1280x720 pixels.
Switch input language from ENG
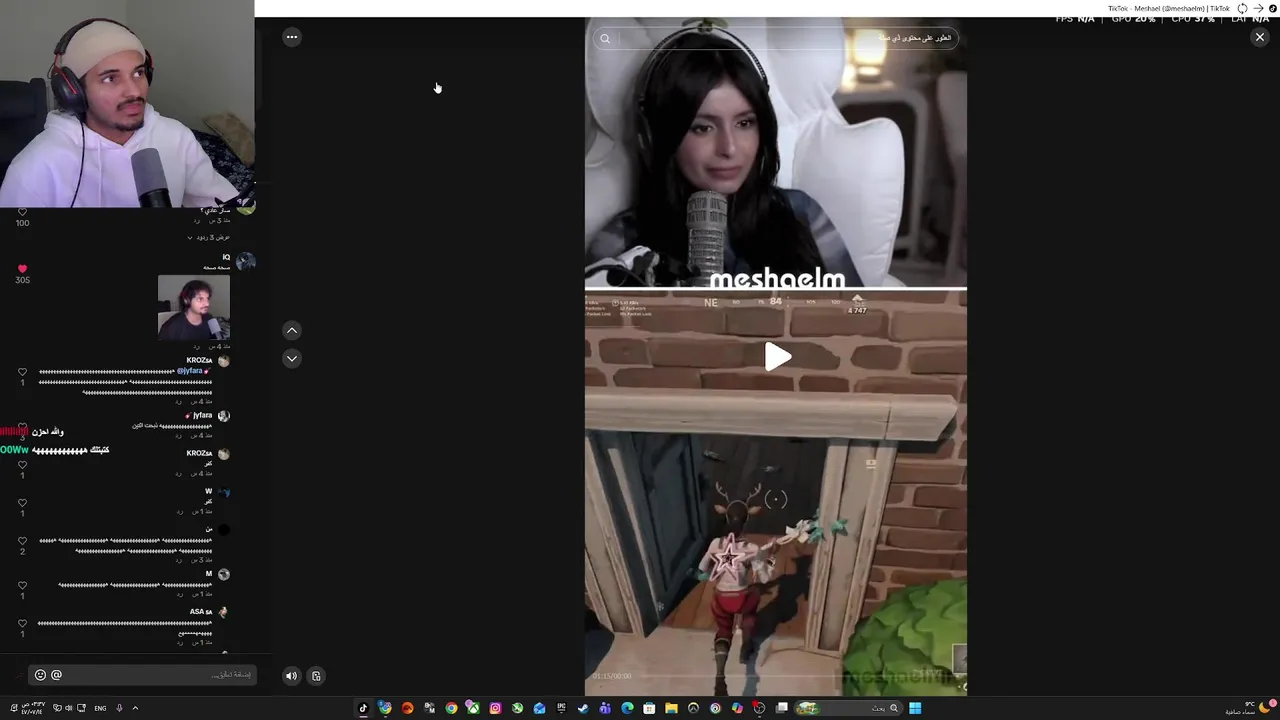tap(100, 708)
